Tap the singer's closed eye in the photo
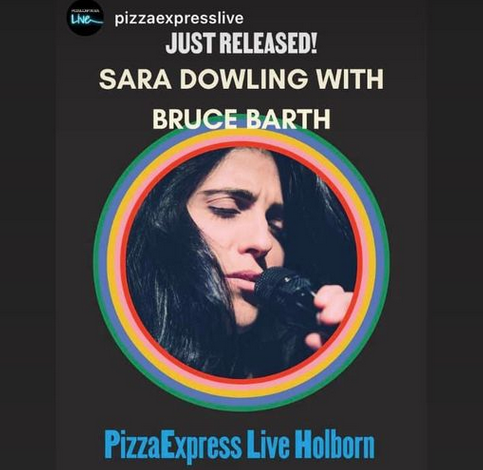This screenshot has width=483, height=470. (224, 211)
